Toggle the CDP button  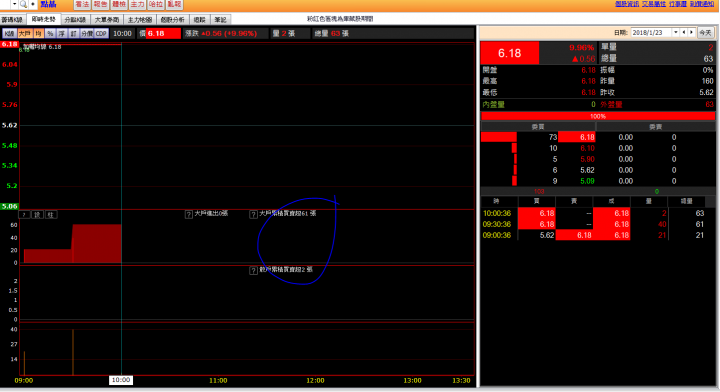(101, 34)
